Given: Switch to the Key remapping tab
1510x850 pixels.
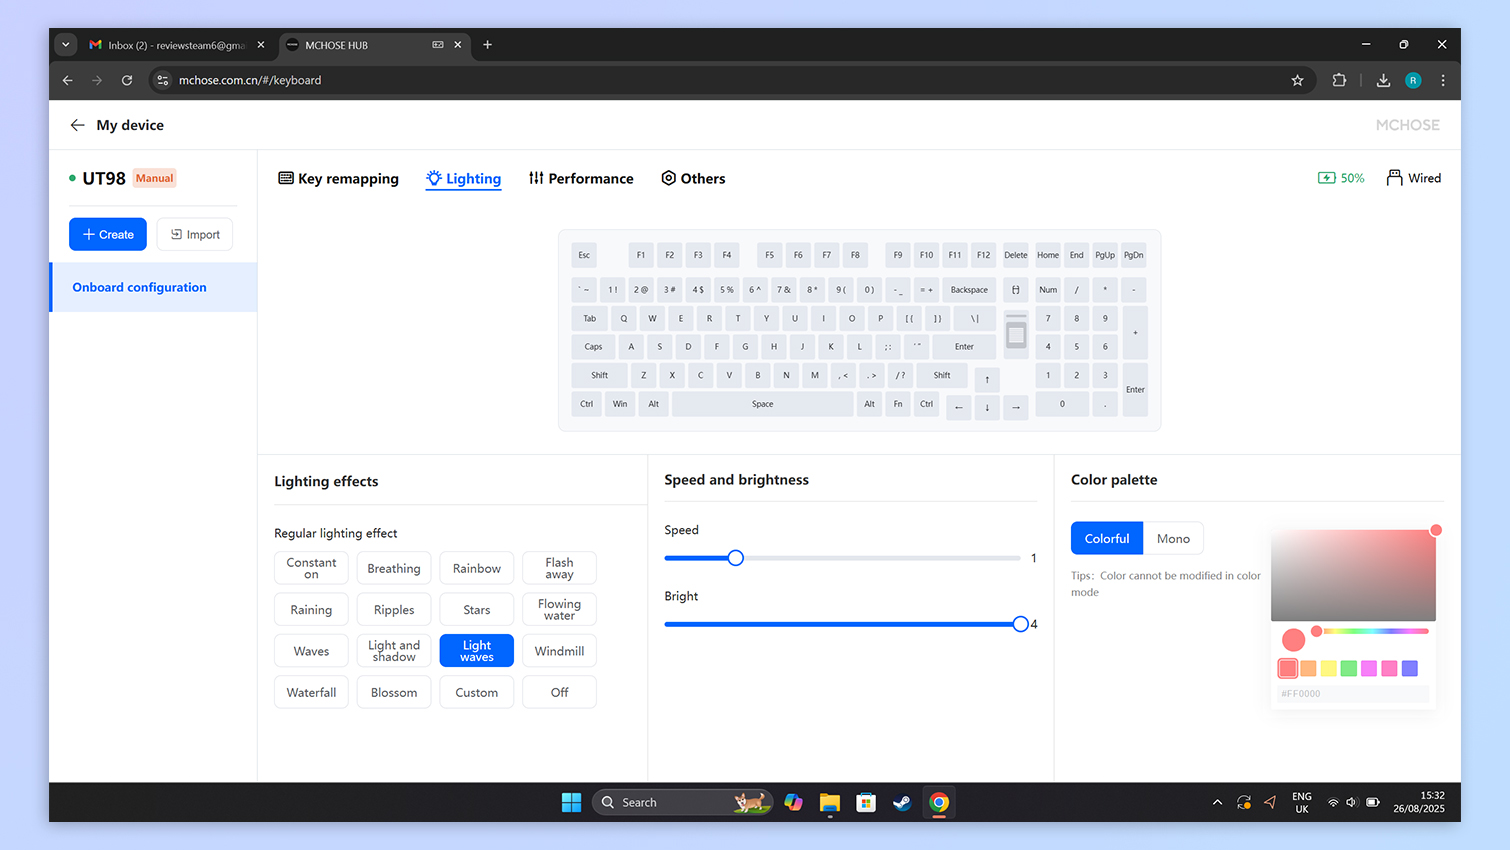Looking at the screenshot, I should click(x=338, y=178).
